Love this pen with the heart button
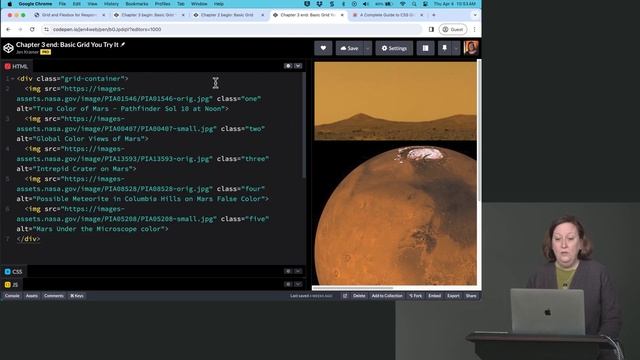This screenshot has width=640, height=360. point(323,48)
